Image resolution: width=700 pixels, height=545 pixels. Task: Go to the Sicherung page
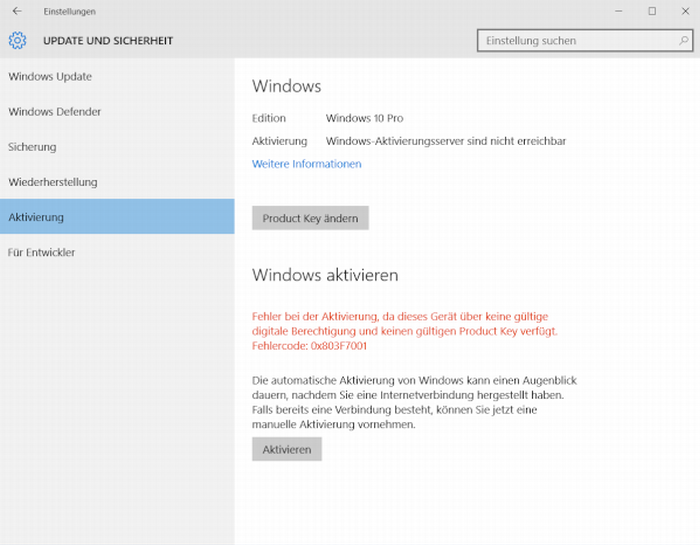click(32, 147)
